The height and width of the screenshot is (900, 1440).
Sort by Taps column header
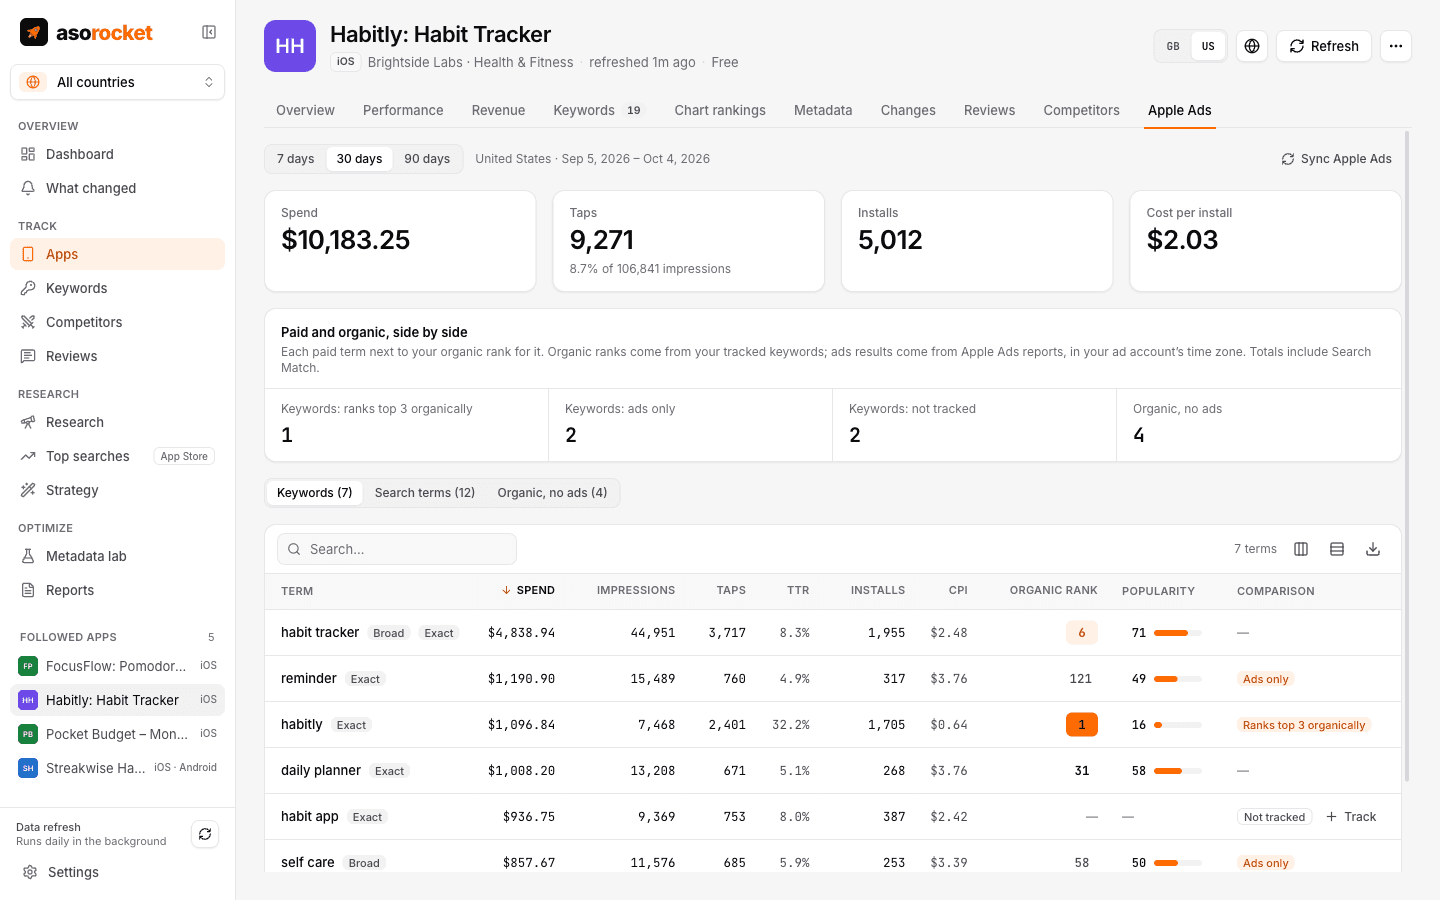(x=731, y=591)
